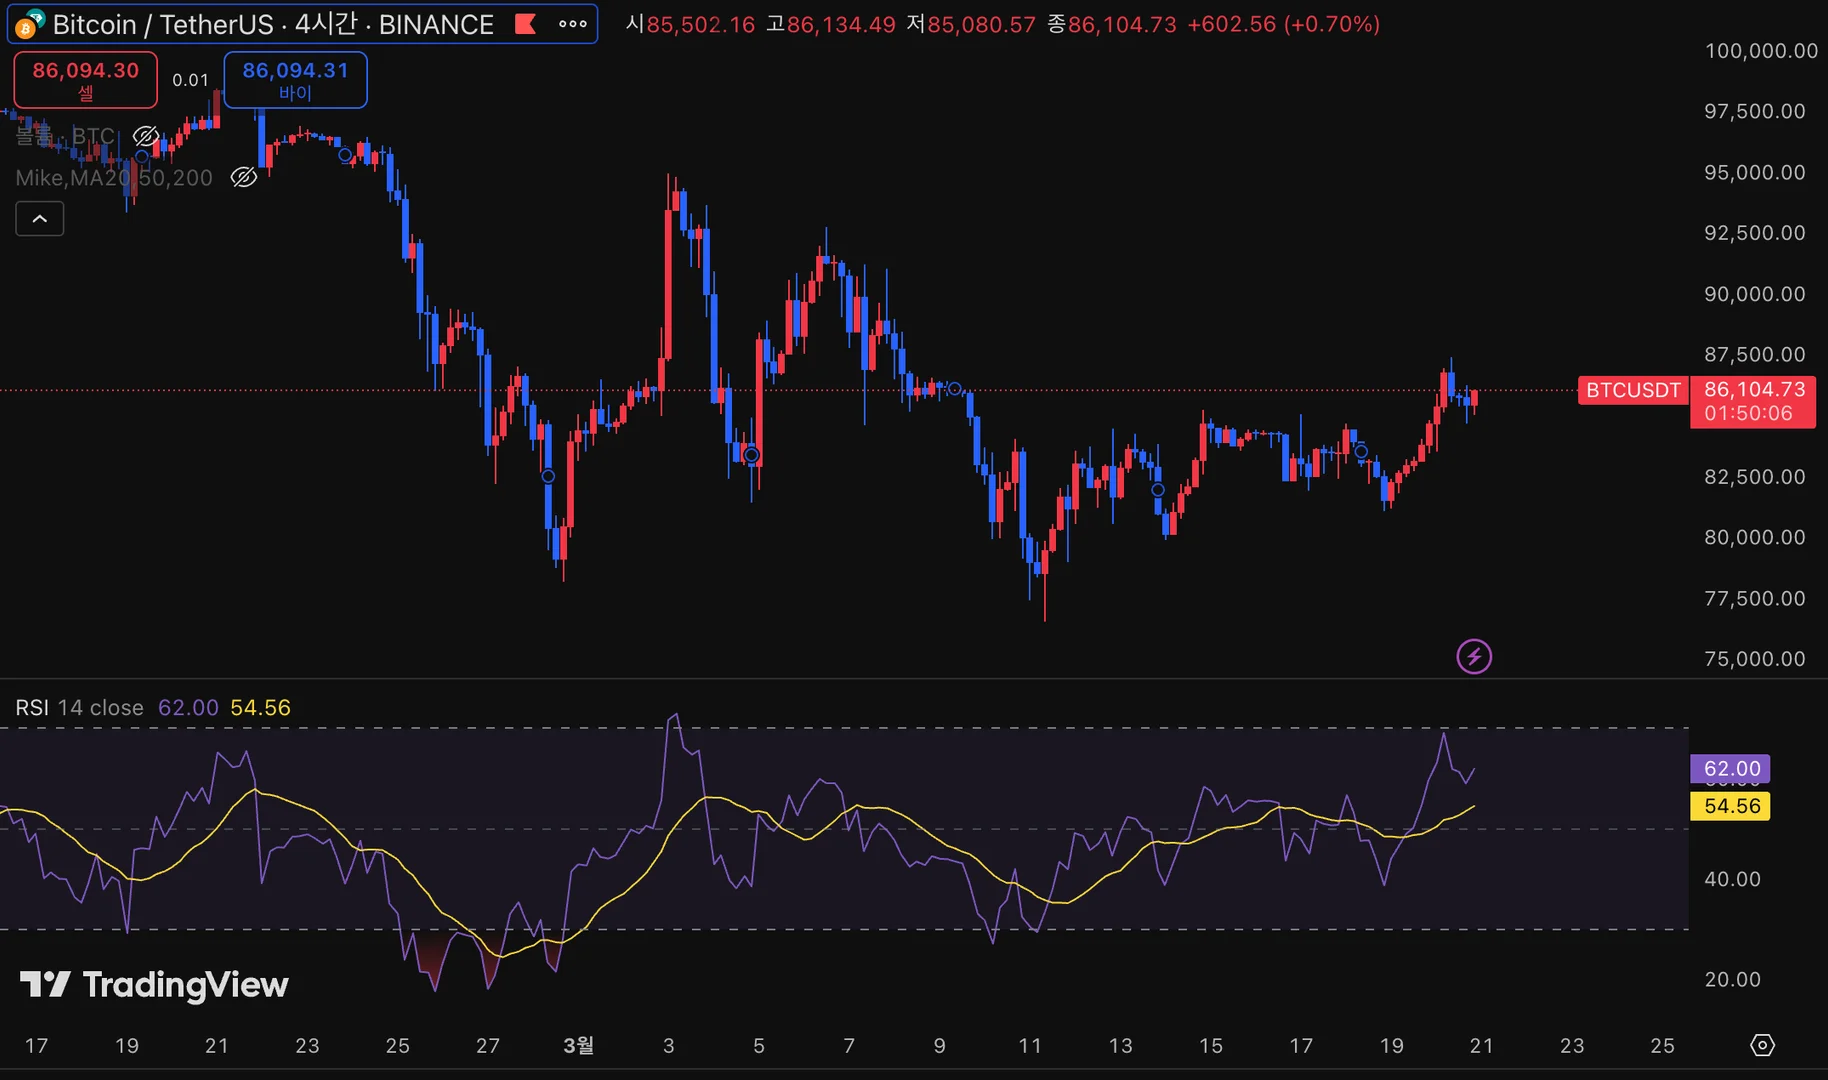This screenshot has width=1828, height=1080.
Task: Click the 77,500.00 price axis label
Action: [1755, 599]
